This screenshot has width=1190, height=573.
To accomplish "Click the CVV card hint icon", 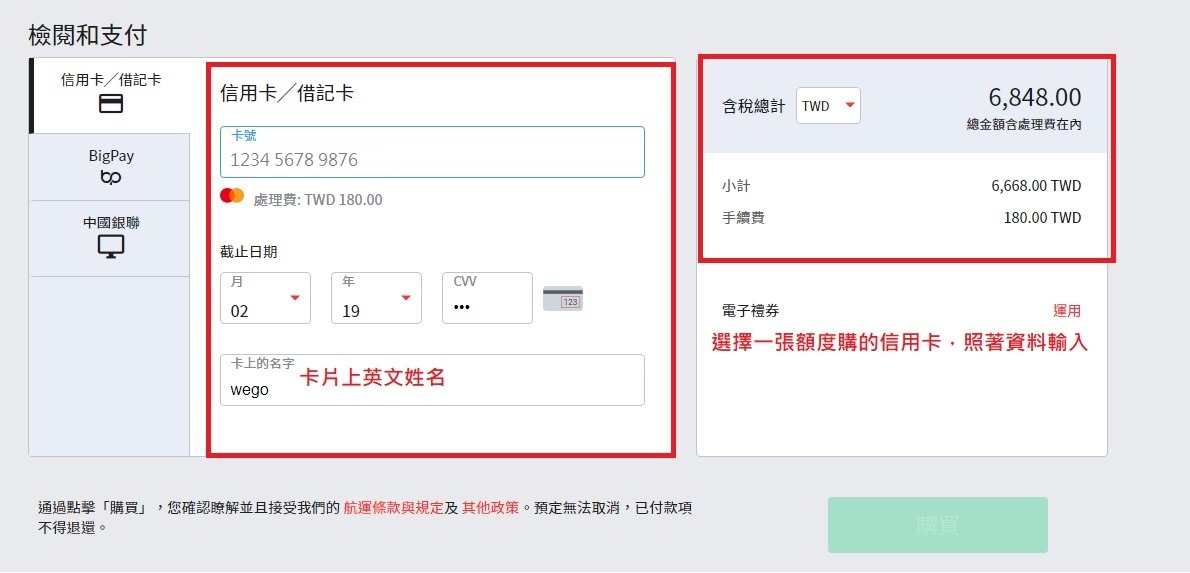I will click(x=563, y=298).
